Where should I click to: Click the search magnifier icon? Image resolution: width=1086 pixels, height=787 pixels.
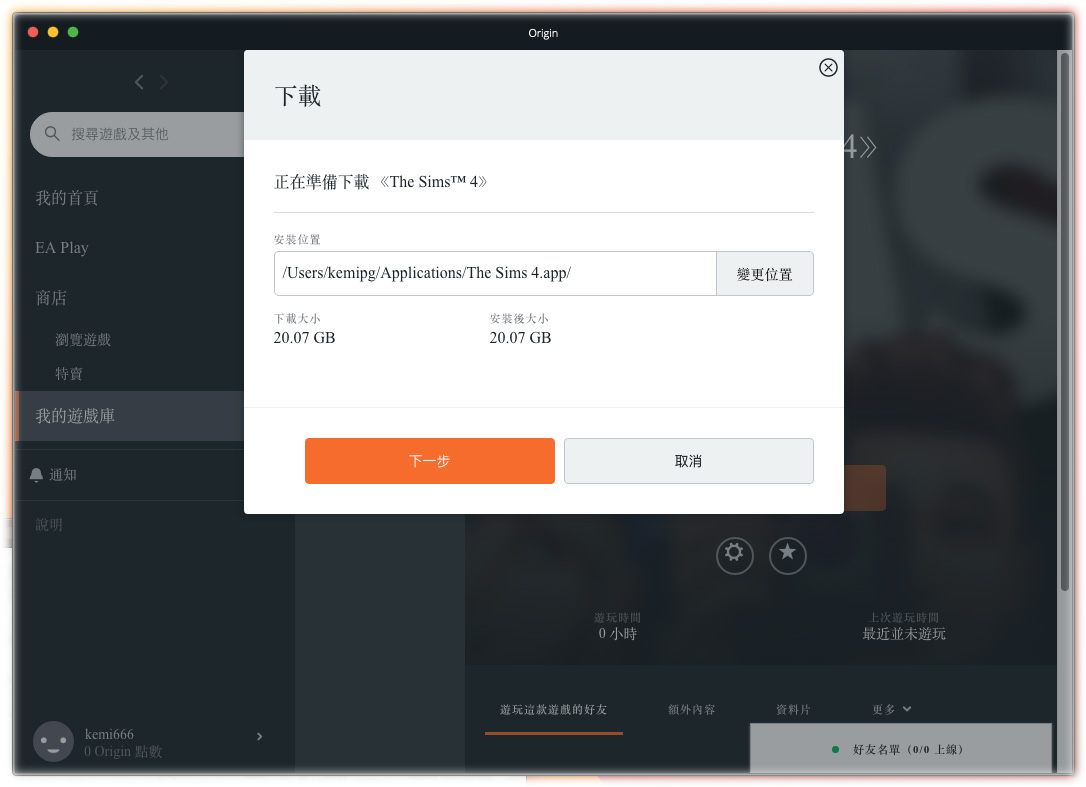click(52, 133)
